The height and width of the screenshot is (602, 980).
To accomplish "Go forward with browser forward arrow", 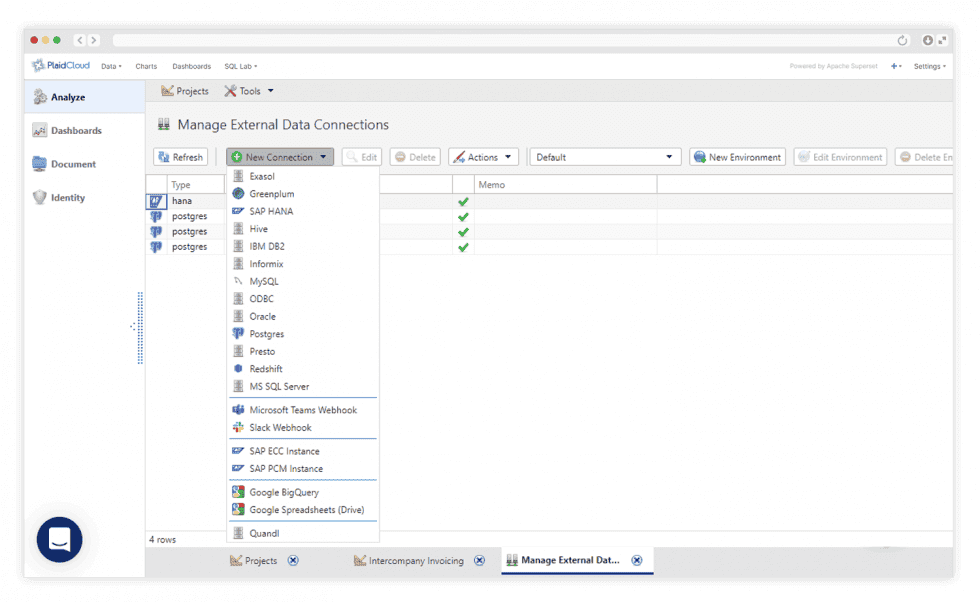I will tap(93, 40).
